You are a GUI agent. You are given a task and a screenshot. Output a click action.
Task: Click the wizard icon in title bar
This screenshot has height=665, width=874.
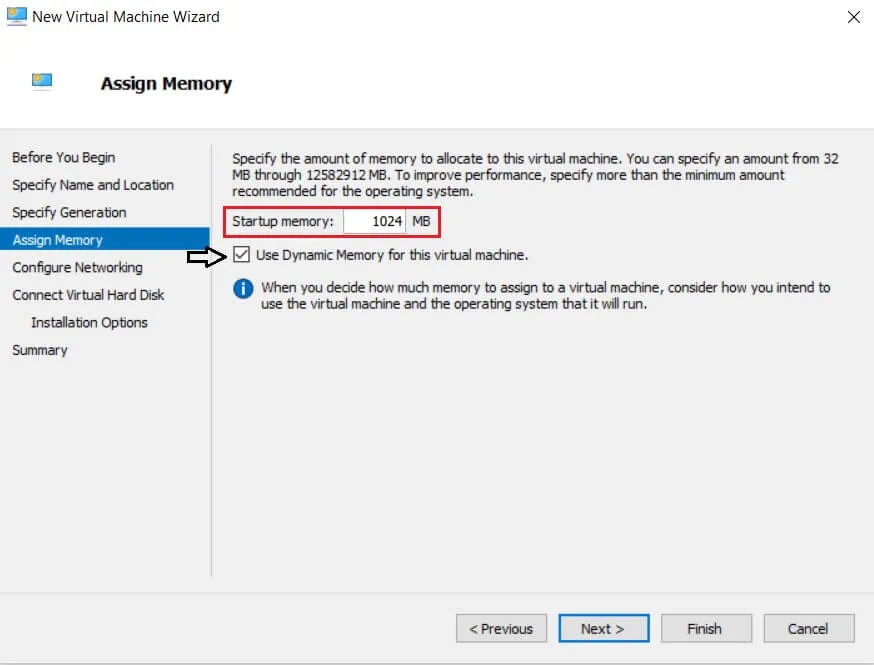[x=17, y=17]
